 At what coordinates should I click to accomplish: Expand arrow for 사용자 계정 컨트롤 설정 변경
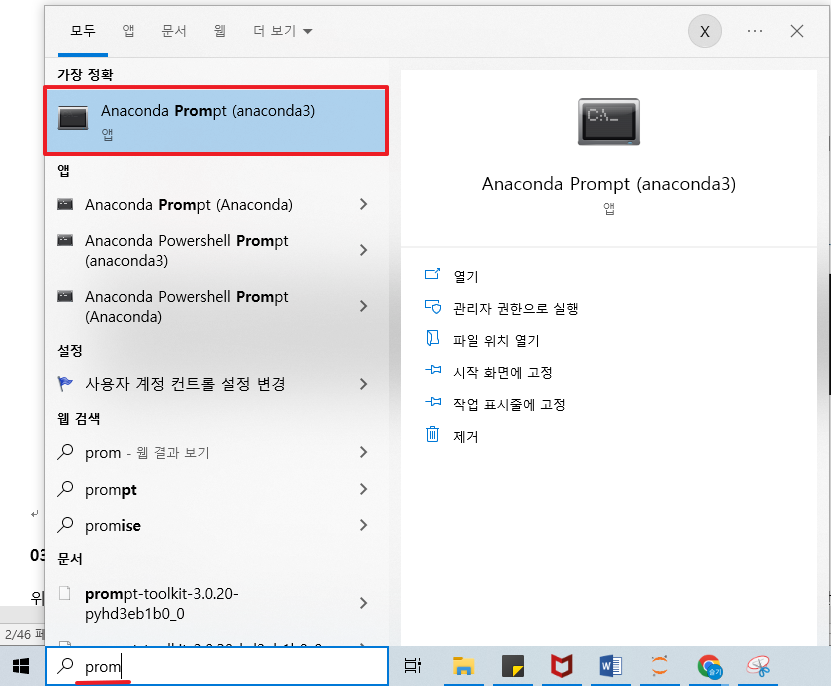364,384
